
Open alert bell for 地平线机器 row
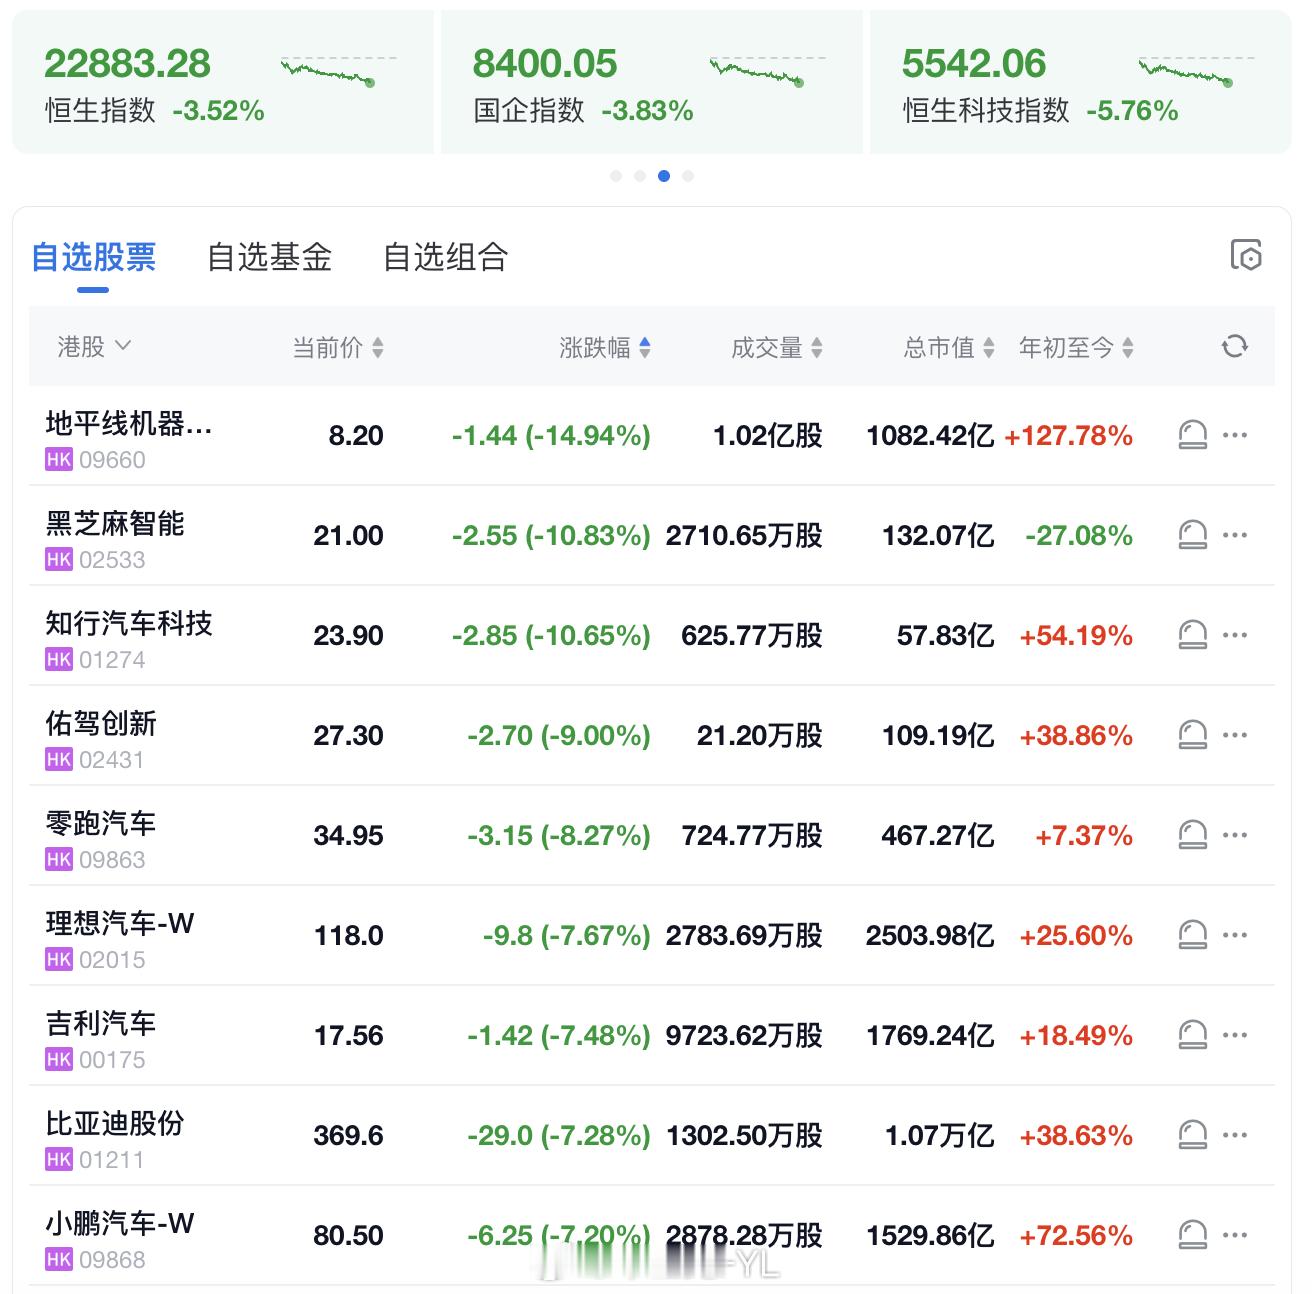click(1192, 435)
